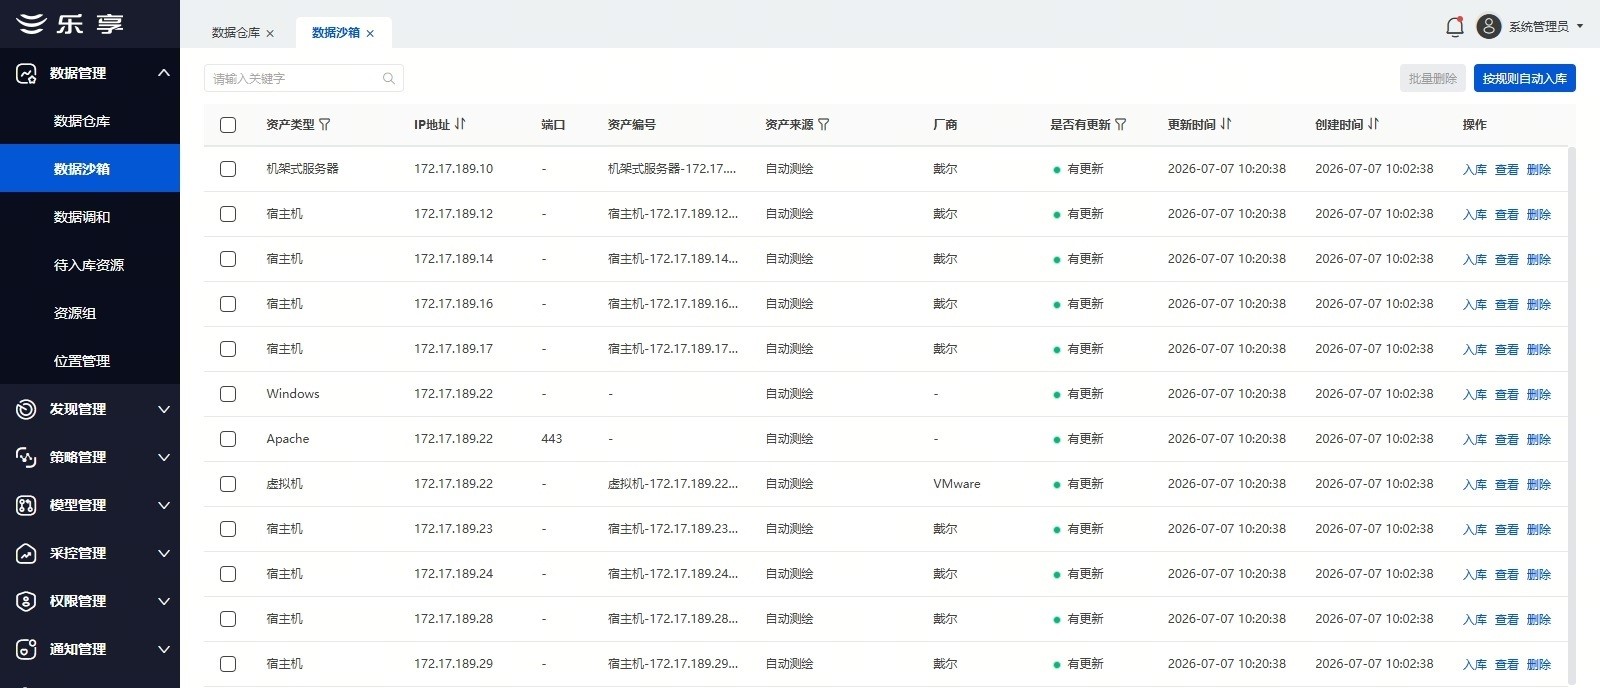Click 查看 for the Windows row
Image resolution: width=1600 pixels, height=688 pixels.
pos(1506,395)
